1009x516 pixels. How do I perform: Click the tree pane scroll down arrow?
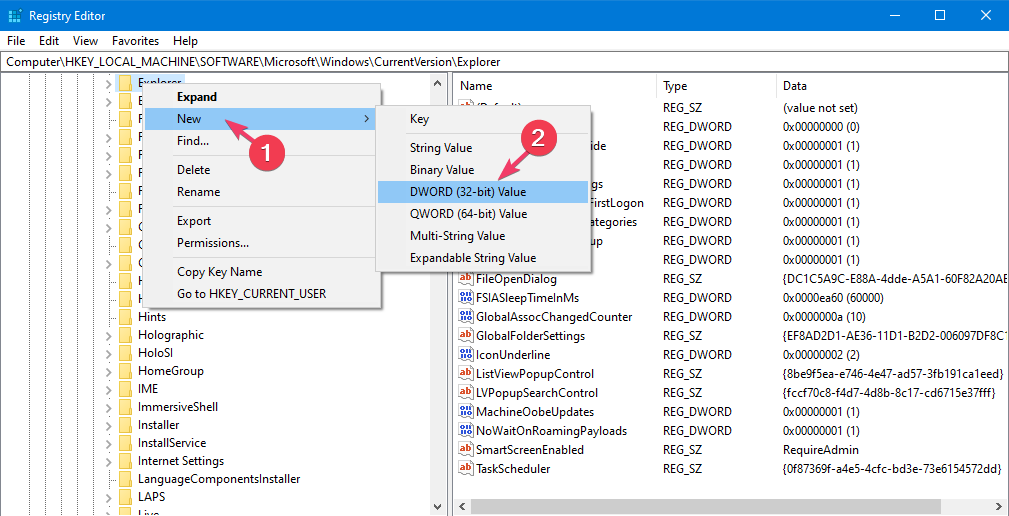pyautogui.click(x=438, y=506)
